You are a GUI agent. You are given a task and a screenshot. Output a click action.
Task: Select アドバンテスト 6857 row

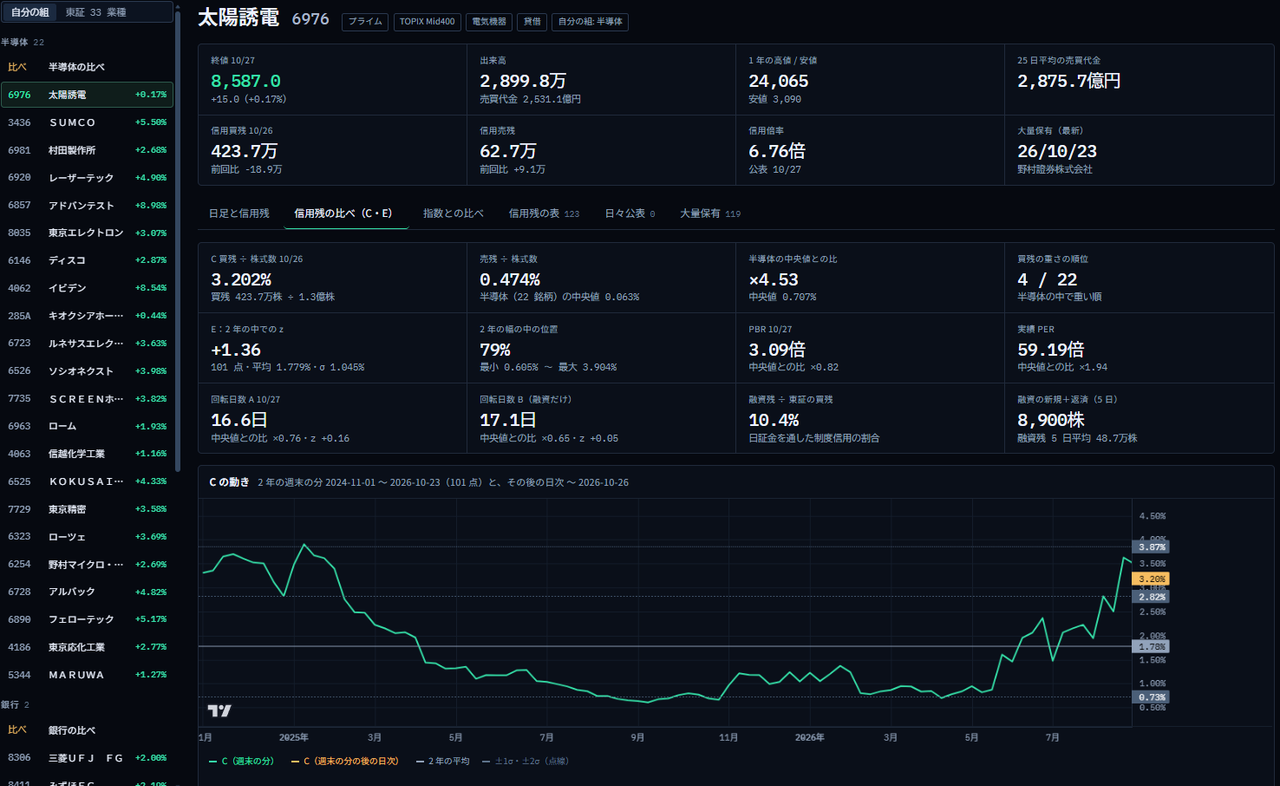point(87,205)
